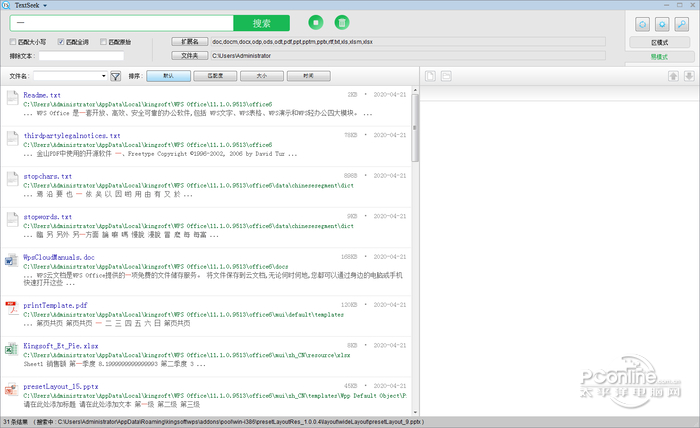Click the file icon next to stopwords.txt
The height and width of the screenshot is (428, 700).
tap(12, 219)
